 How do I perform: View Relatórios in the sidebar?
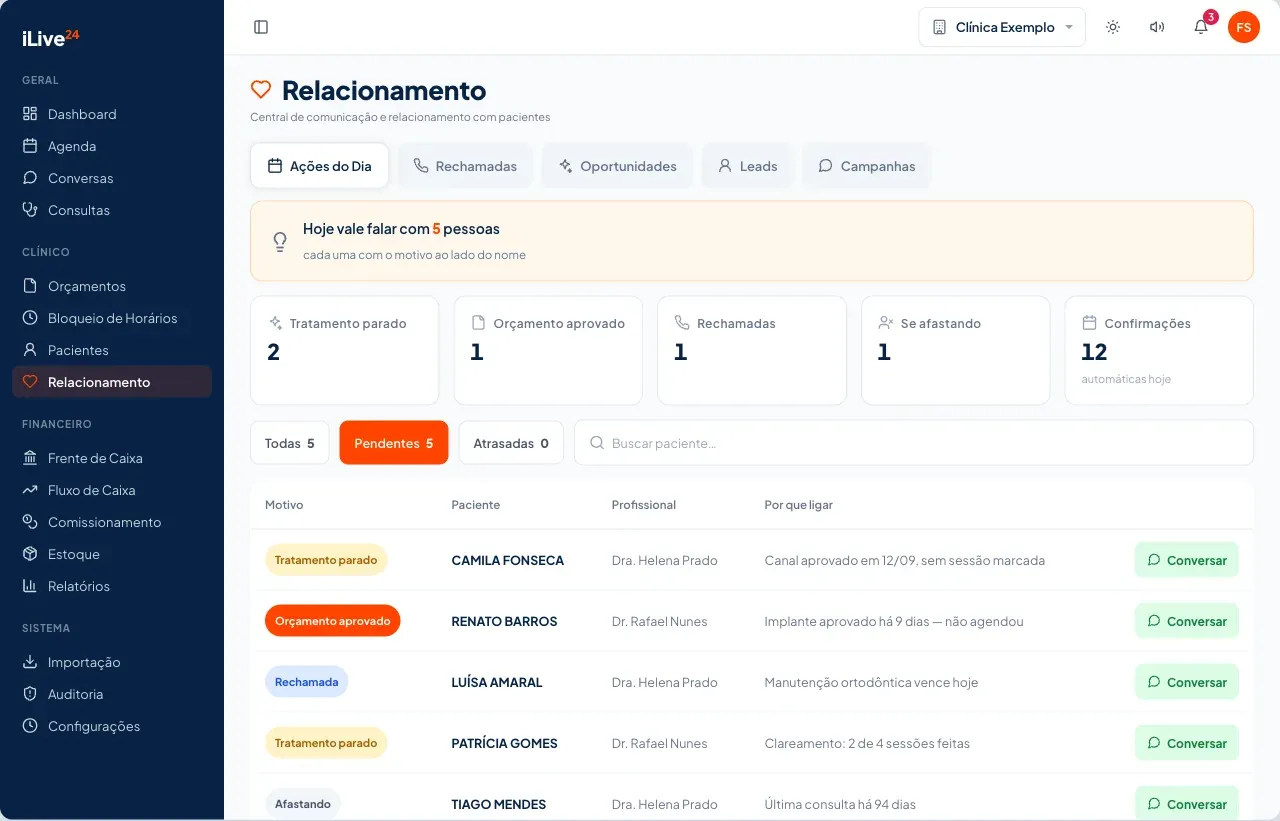112,586
